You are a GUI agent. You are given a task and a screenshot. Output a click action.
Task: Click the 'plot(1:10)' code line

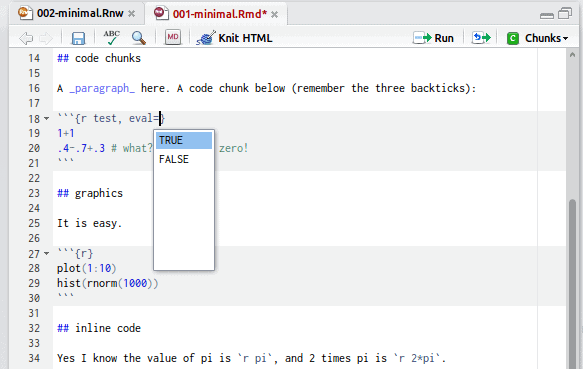tap(87, 268)
